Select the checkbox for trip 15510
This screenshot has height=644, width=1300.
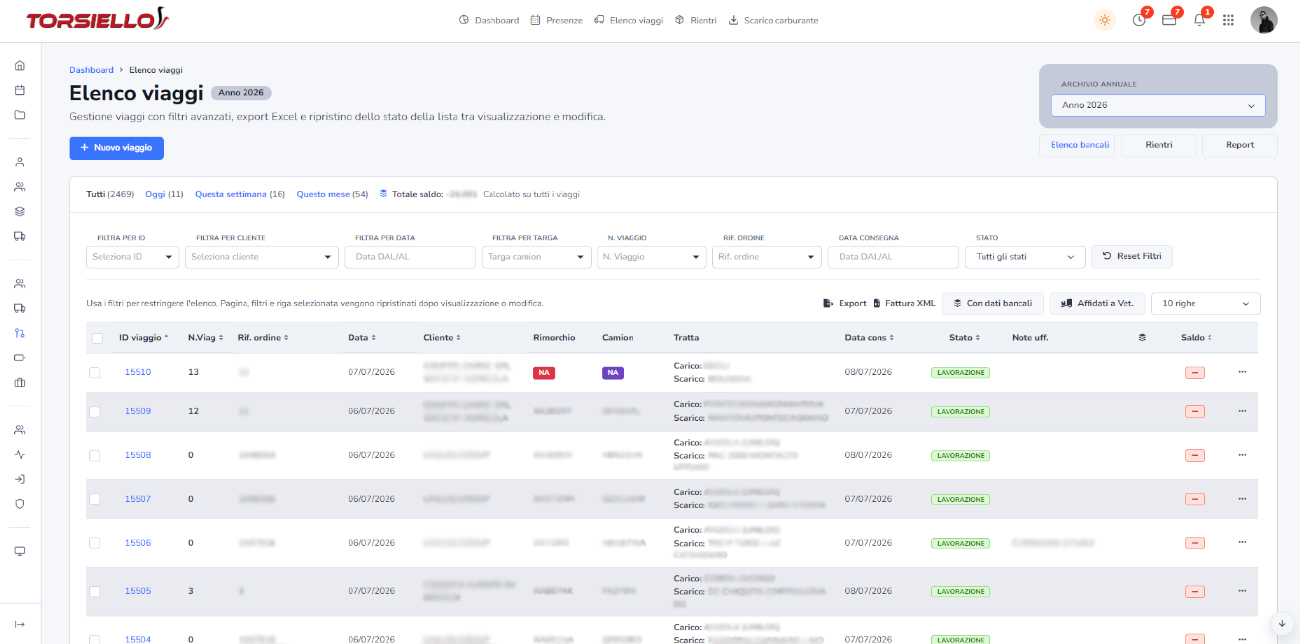coord(95,372)
